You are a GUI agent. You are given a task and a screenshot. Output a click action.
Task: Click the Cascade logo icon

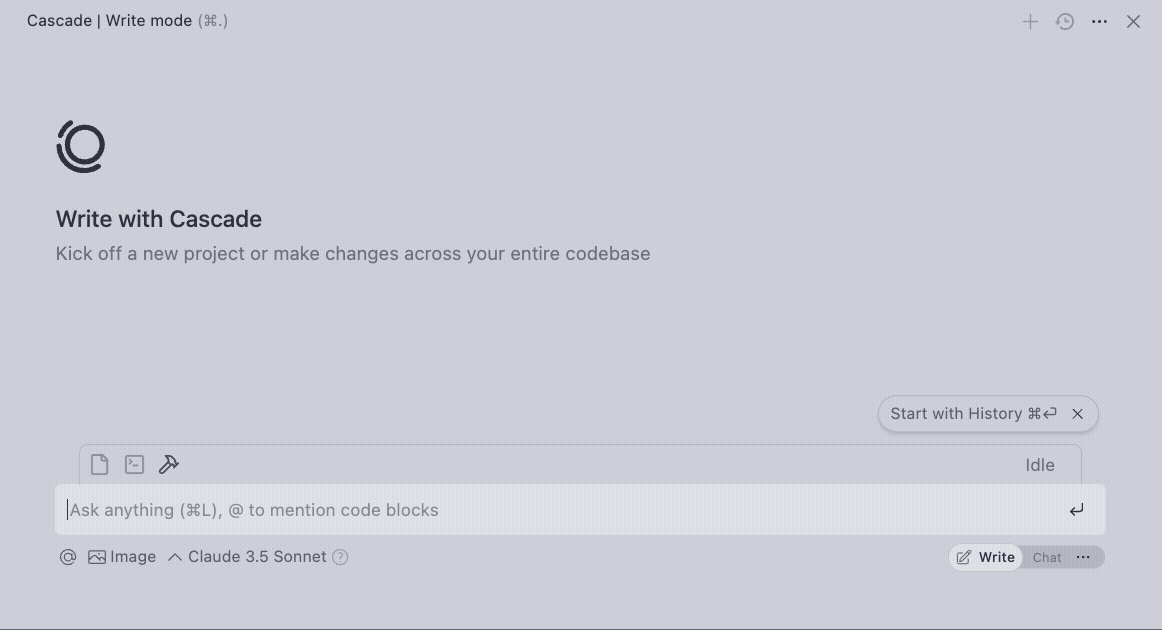point(81,147)
